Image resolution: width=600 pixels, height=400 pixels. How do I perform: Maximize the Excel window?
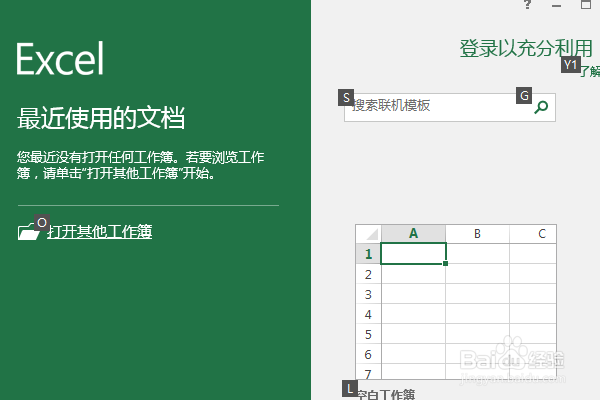point(586,5)
